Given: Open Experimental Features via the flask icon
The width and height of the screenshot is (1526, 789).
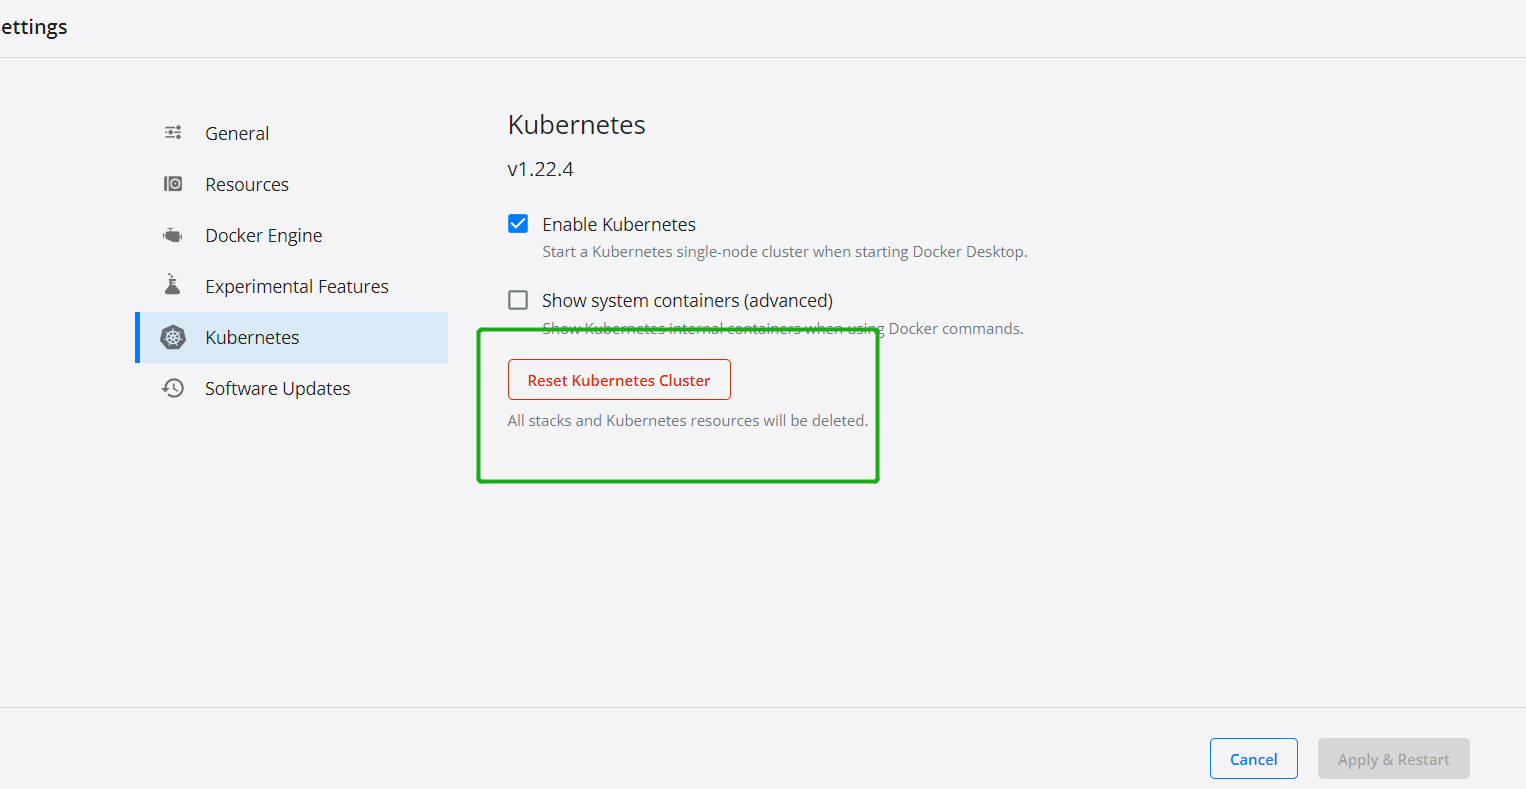Looking at the screenshot, I should (x=172, y=285).
